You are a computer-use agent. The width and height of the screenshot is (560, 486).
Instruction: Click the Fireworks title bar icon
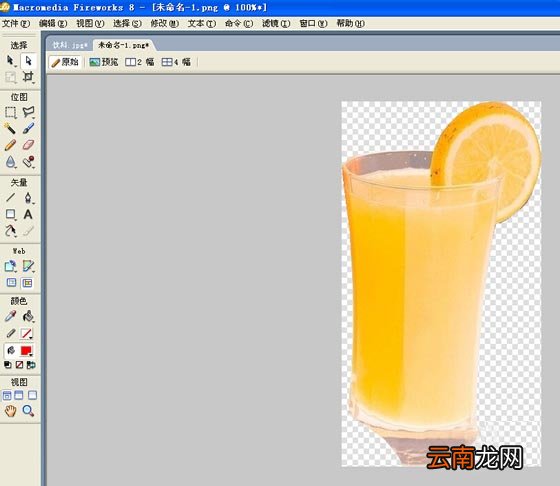coord(5,7)
